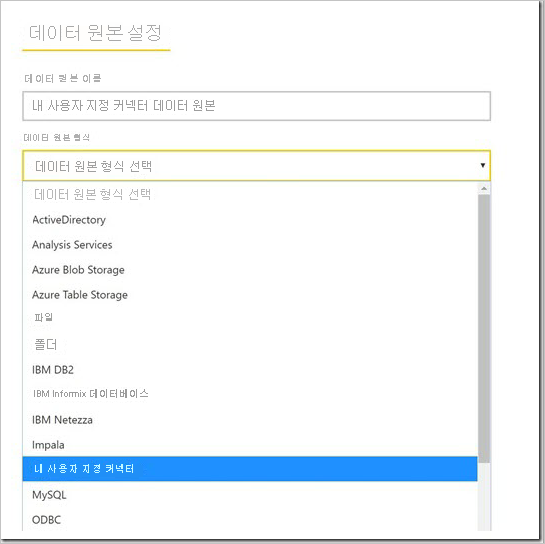Viewport: 545px width, 544px height.
Task: Click the dropdown arrow of data source type
Action: click(x=483, y=165)
